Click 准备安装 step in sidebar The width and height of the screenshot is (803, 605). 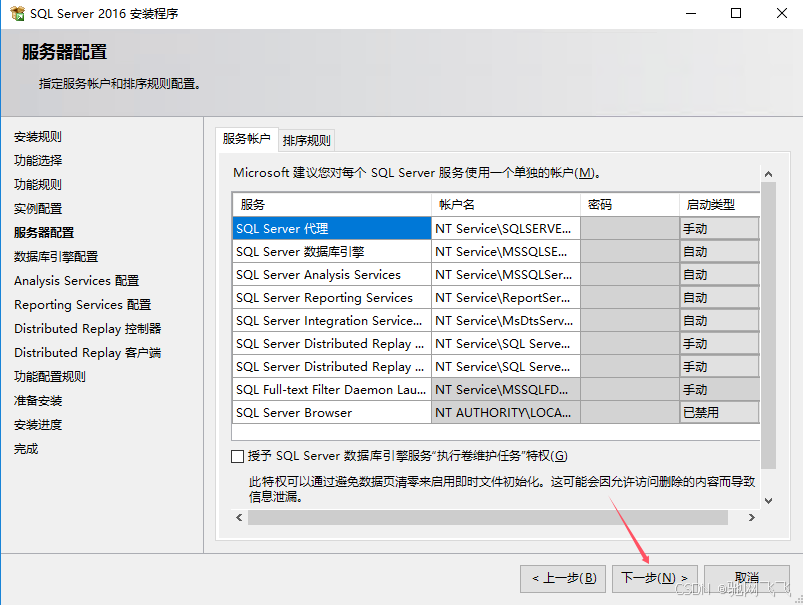38,401
